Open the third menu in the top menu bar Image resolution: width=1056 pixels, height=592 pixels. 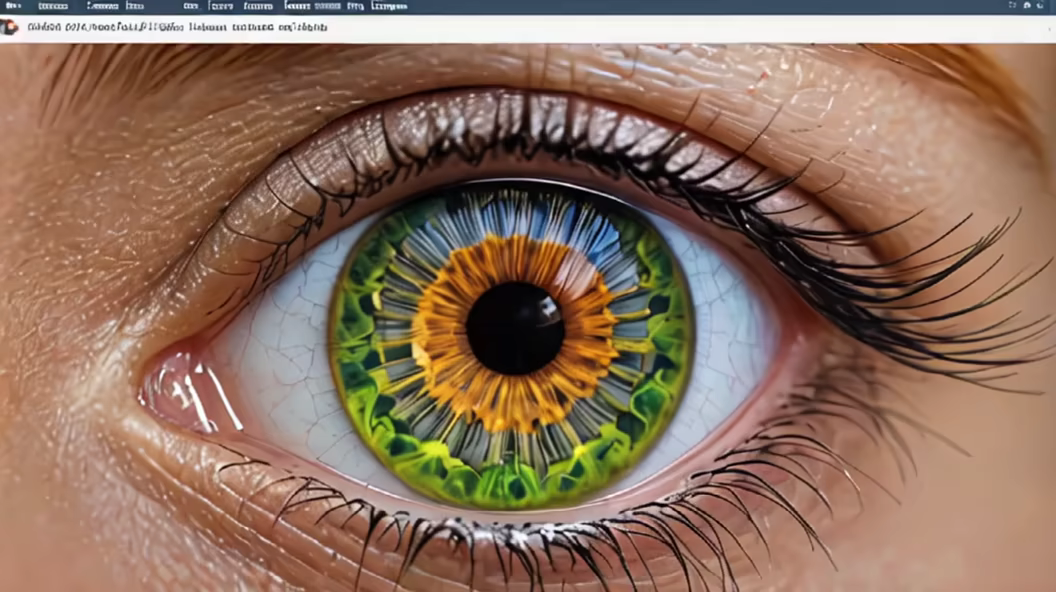pos(102,6)
